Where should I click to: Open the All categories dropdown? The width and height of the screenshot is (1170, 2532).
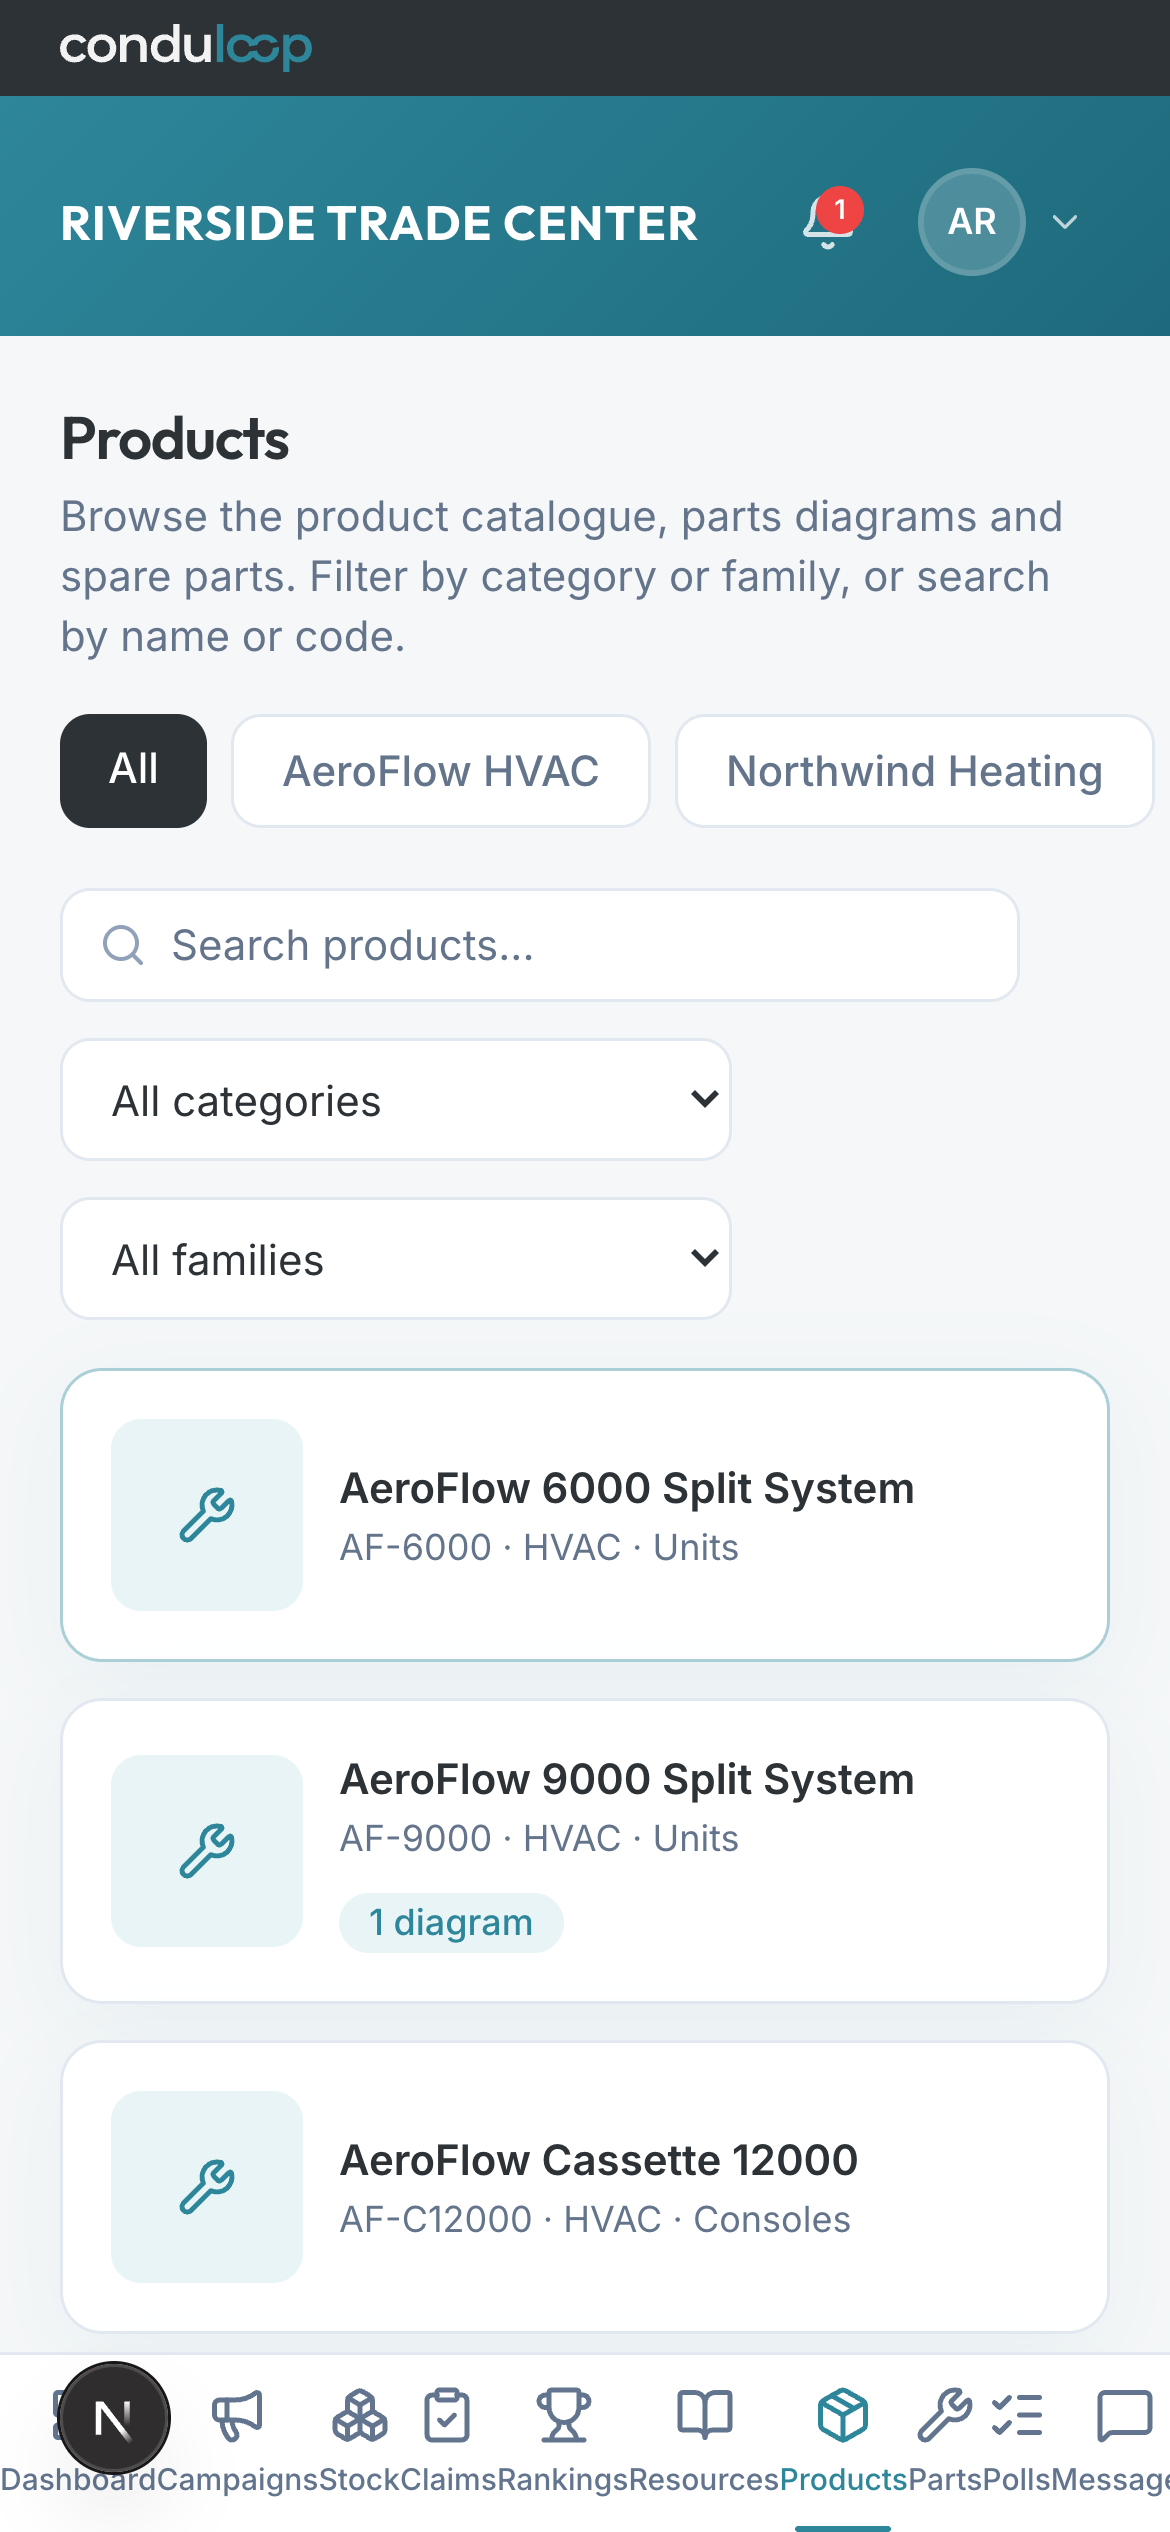pos(396,1100)
